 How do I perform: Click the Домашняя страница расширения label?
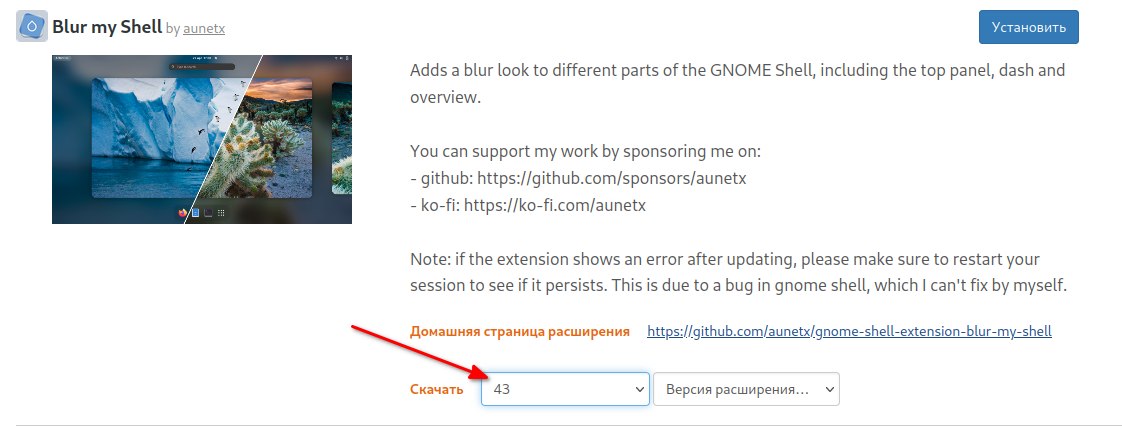pos(520,331)
